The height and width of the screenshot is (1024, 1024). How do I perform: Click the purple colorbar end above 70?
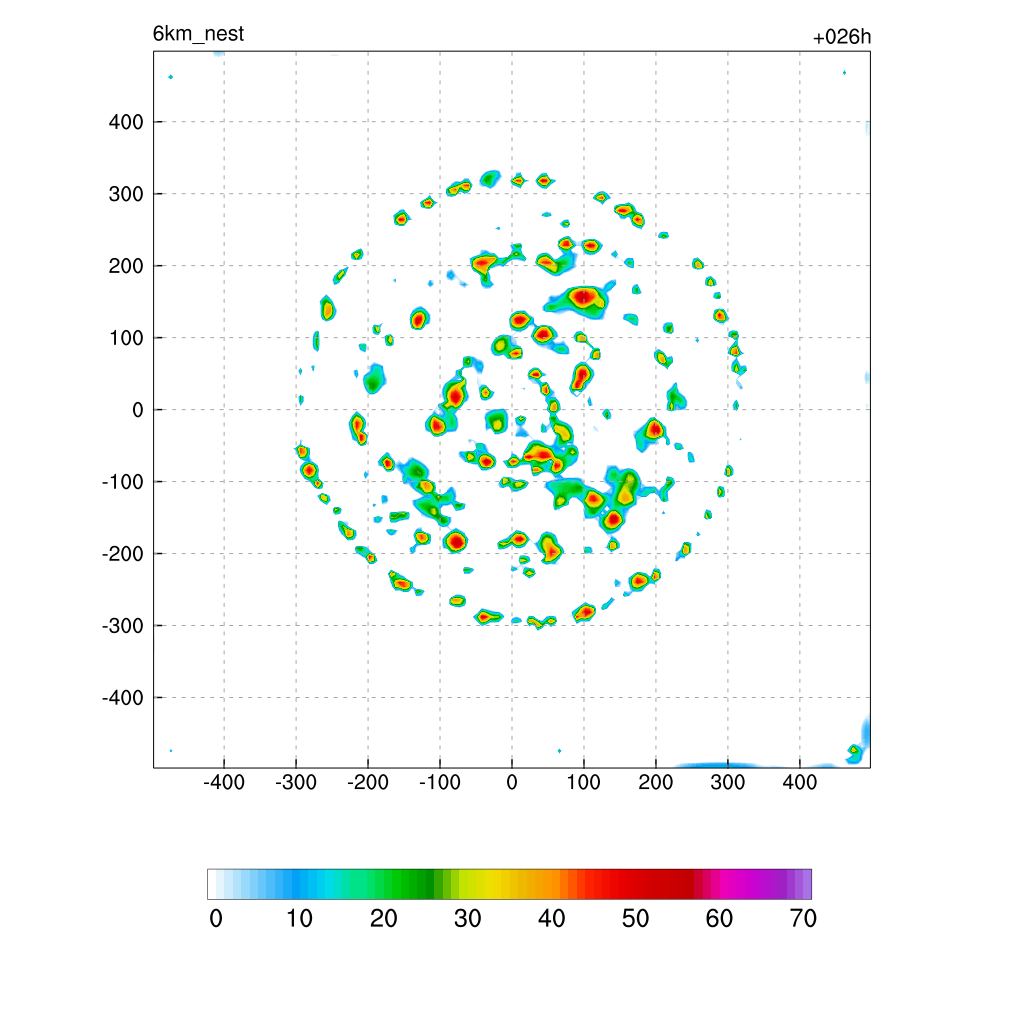tap(807, 884)
